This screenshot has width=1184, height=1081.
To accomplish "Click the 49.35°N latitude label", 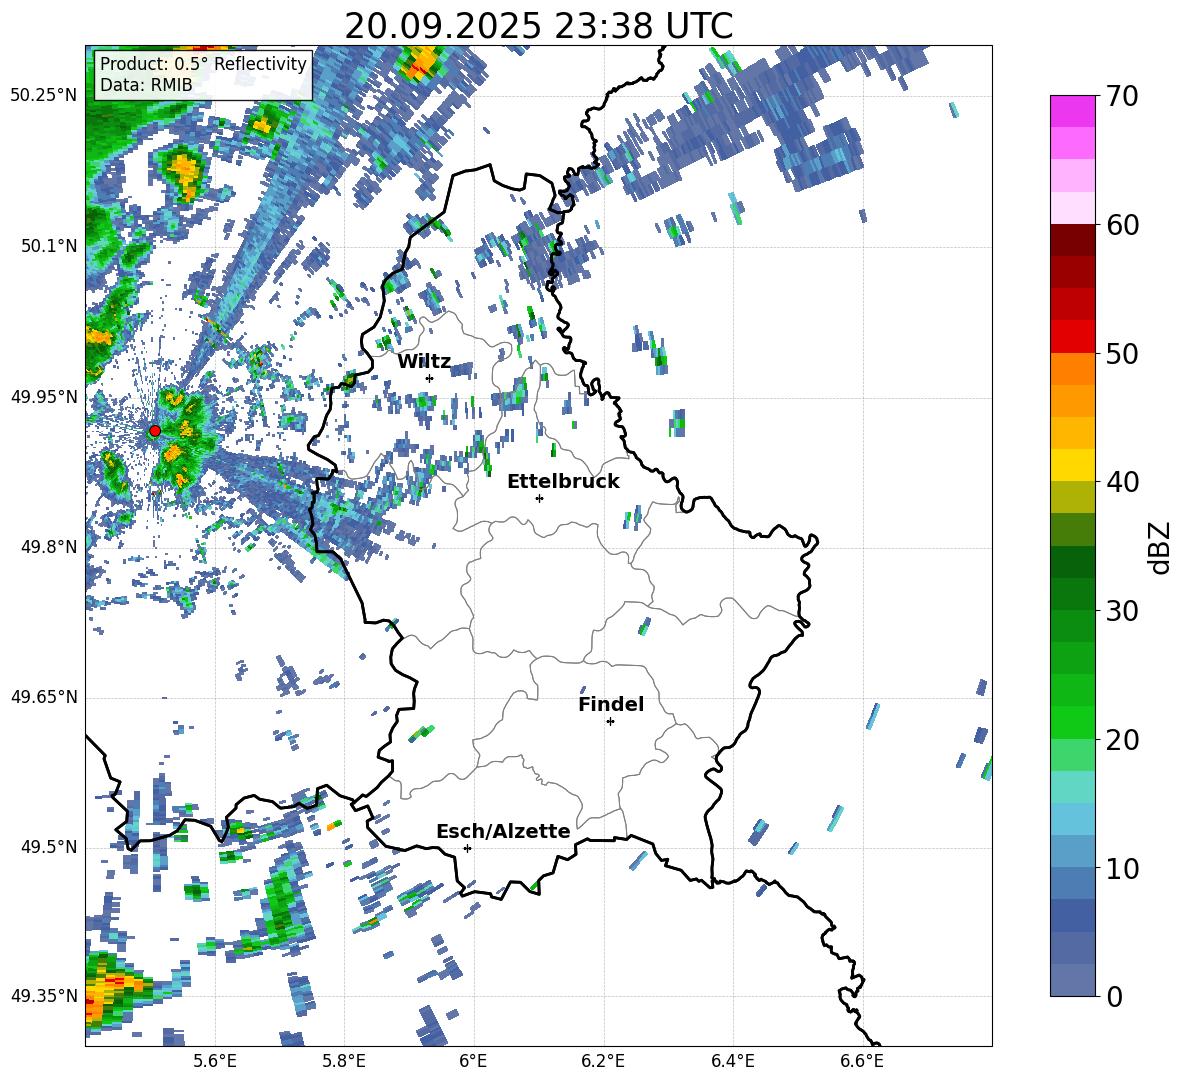I will [x=44, y=996].
